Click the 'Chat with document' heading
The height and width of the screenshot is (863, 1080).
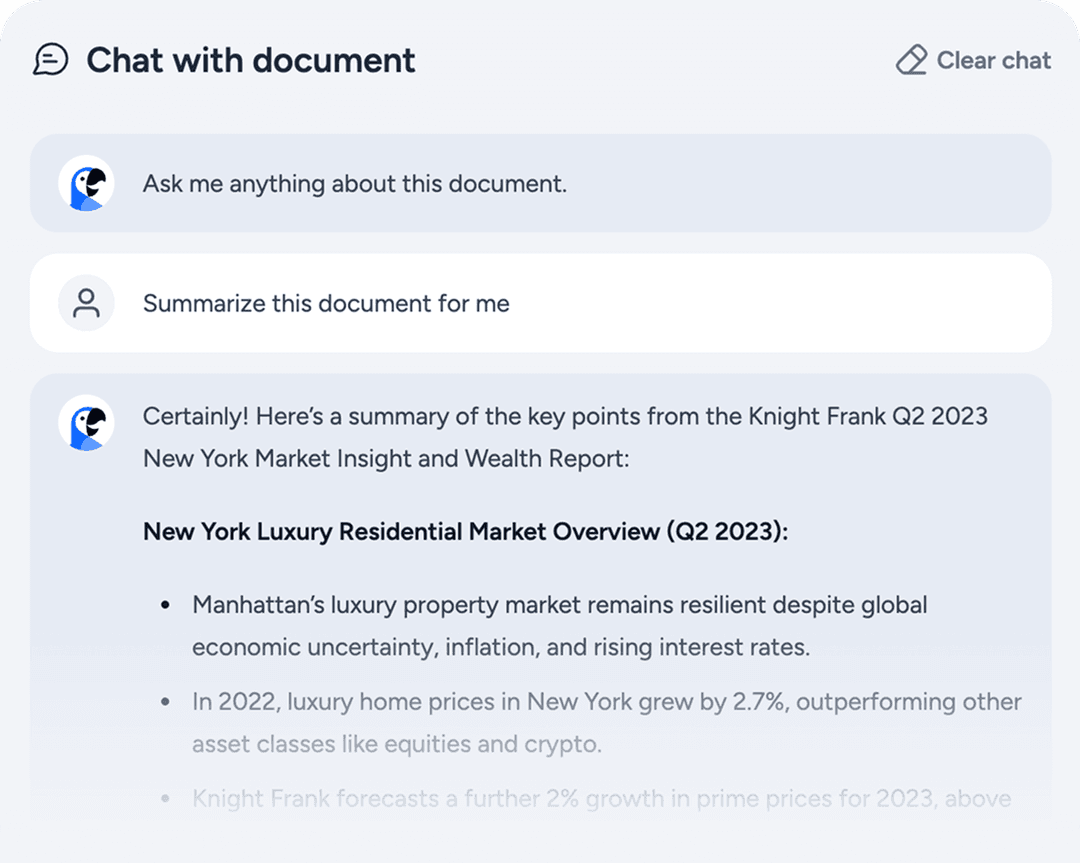click(x=250, y=60)
